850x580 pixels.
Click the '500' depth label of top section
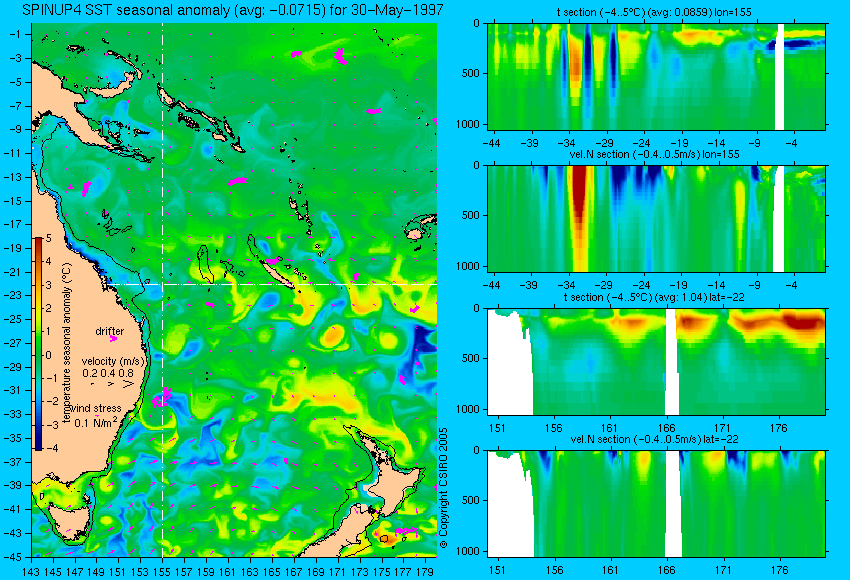[471, 73]
